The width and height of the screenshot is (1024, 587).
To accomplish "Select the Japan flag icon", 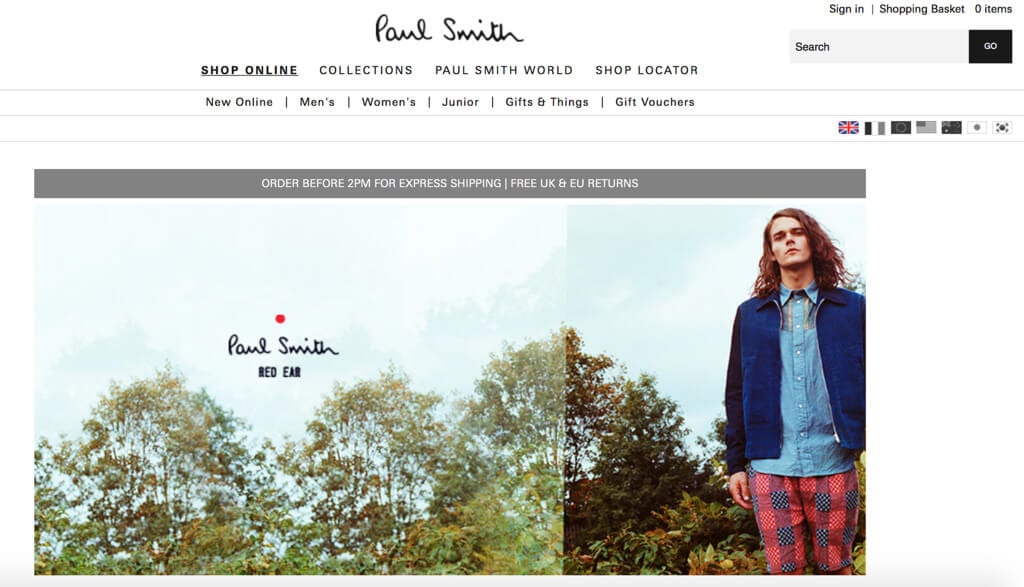I will 977,127.
